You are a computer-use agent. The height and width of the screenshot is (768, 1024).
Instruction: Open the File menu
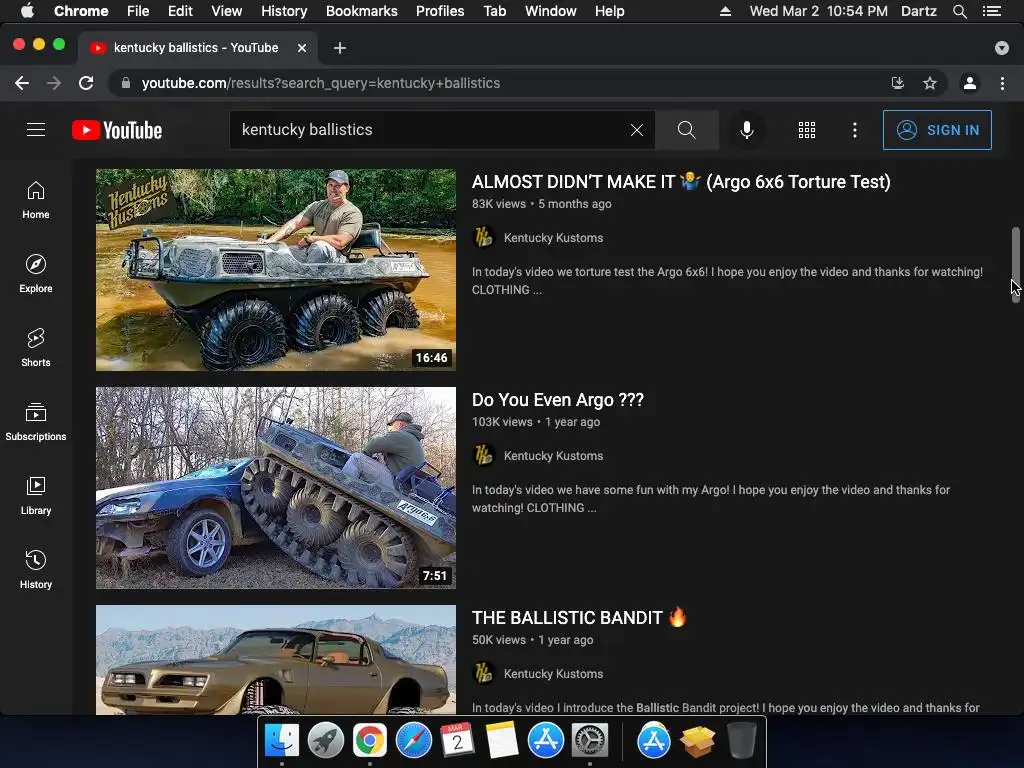[x=138, y=11]
